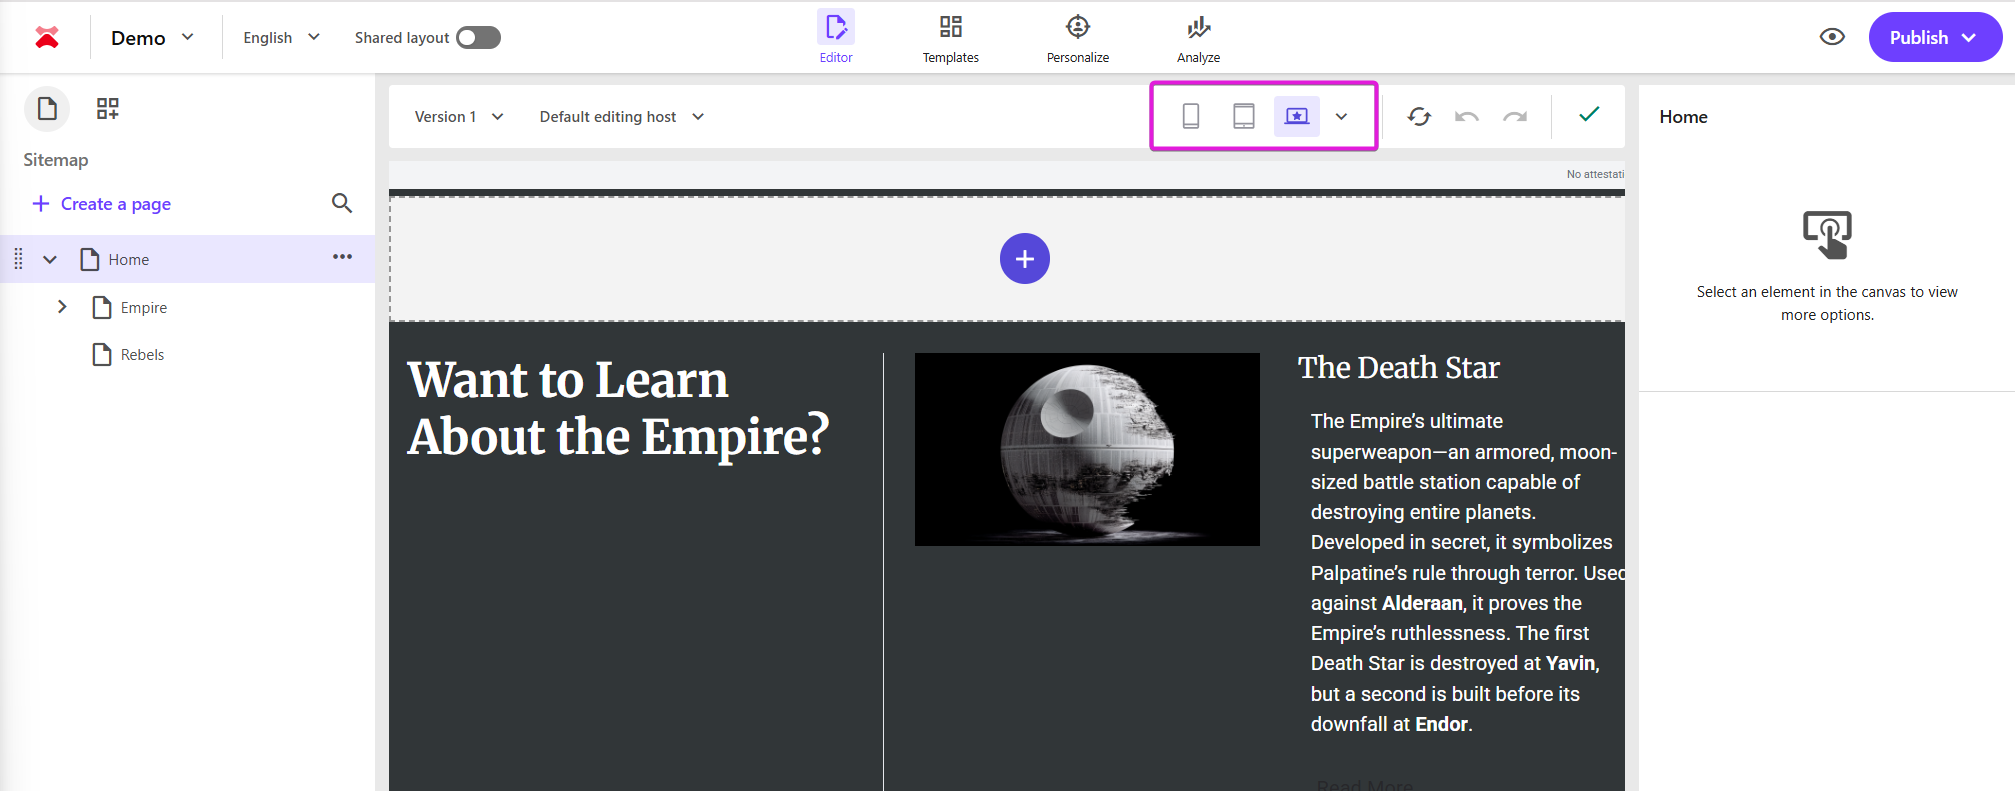Click the undo icon
Image resolution: width=2015 pixels, height=791 pixels.
coord(1467,117)
